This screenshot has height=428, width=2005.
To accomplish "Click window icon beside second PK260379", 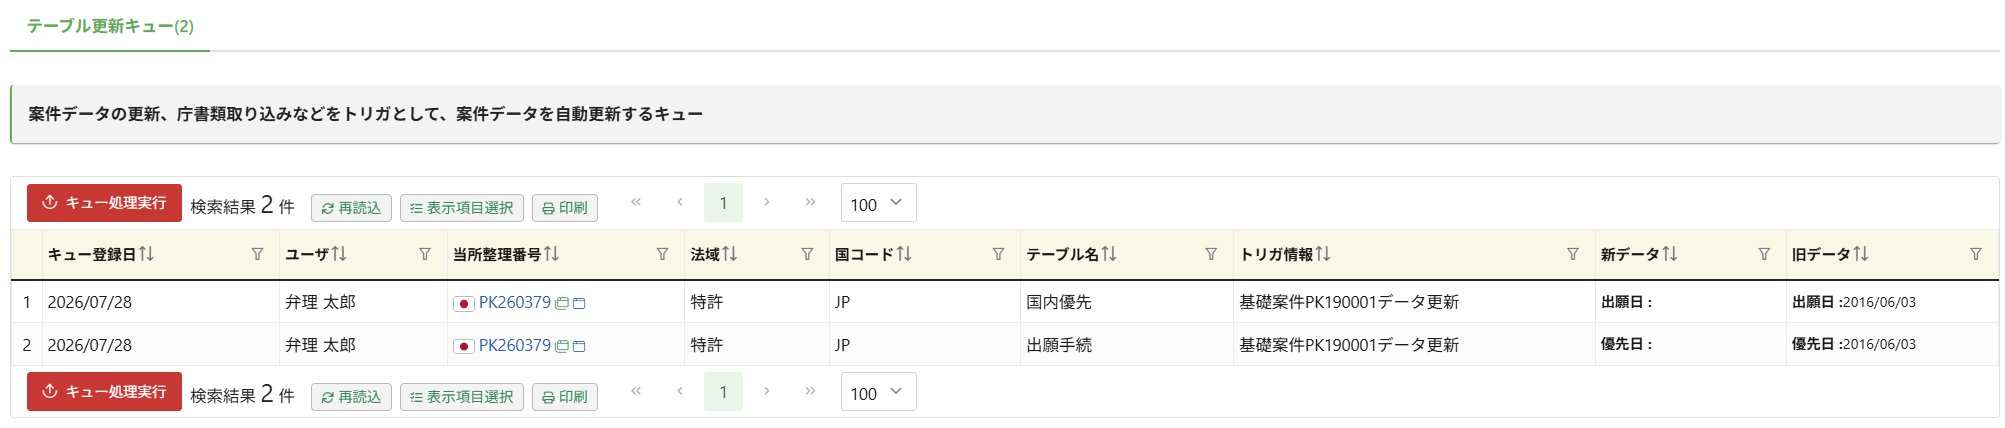I will click(x=579, y=346).
